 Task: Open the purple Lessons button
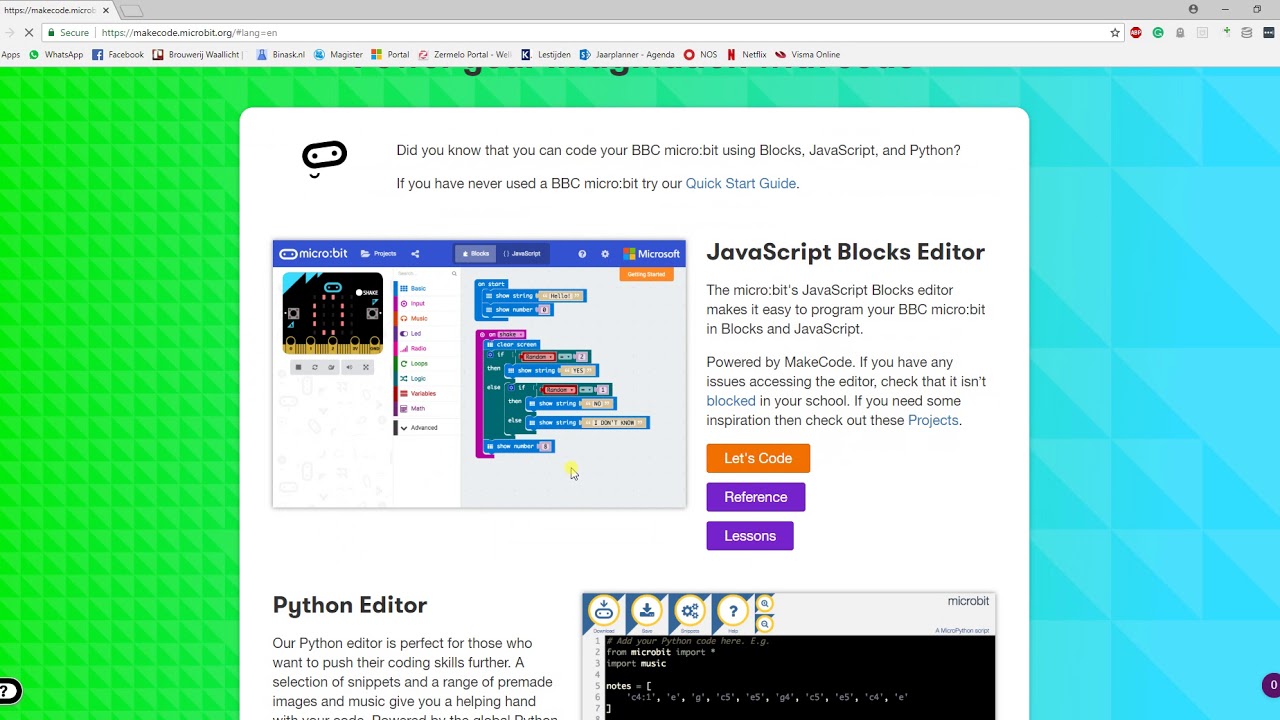tap(750, 536)
